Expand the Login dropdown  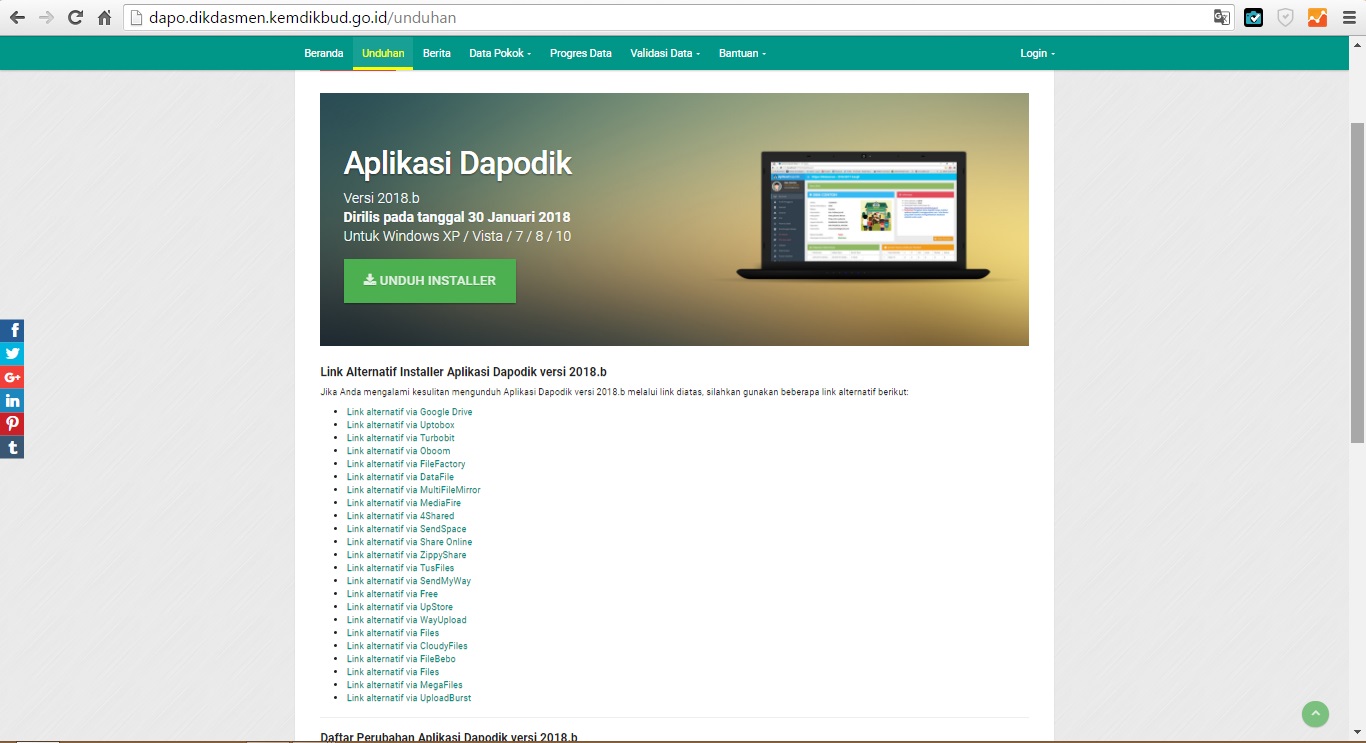point(1036,53)
